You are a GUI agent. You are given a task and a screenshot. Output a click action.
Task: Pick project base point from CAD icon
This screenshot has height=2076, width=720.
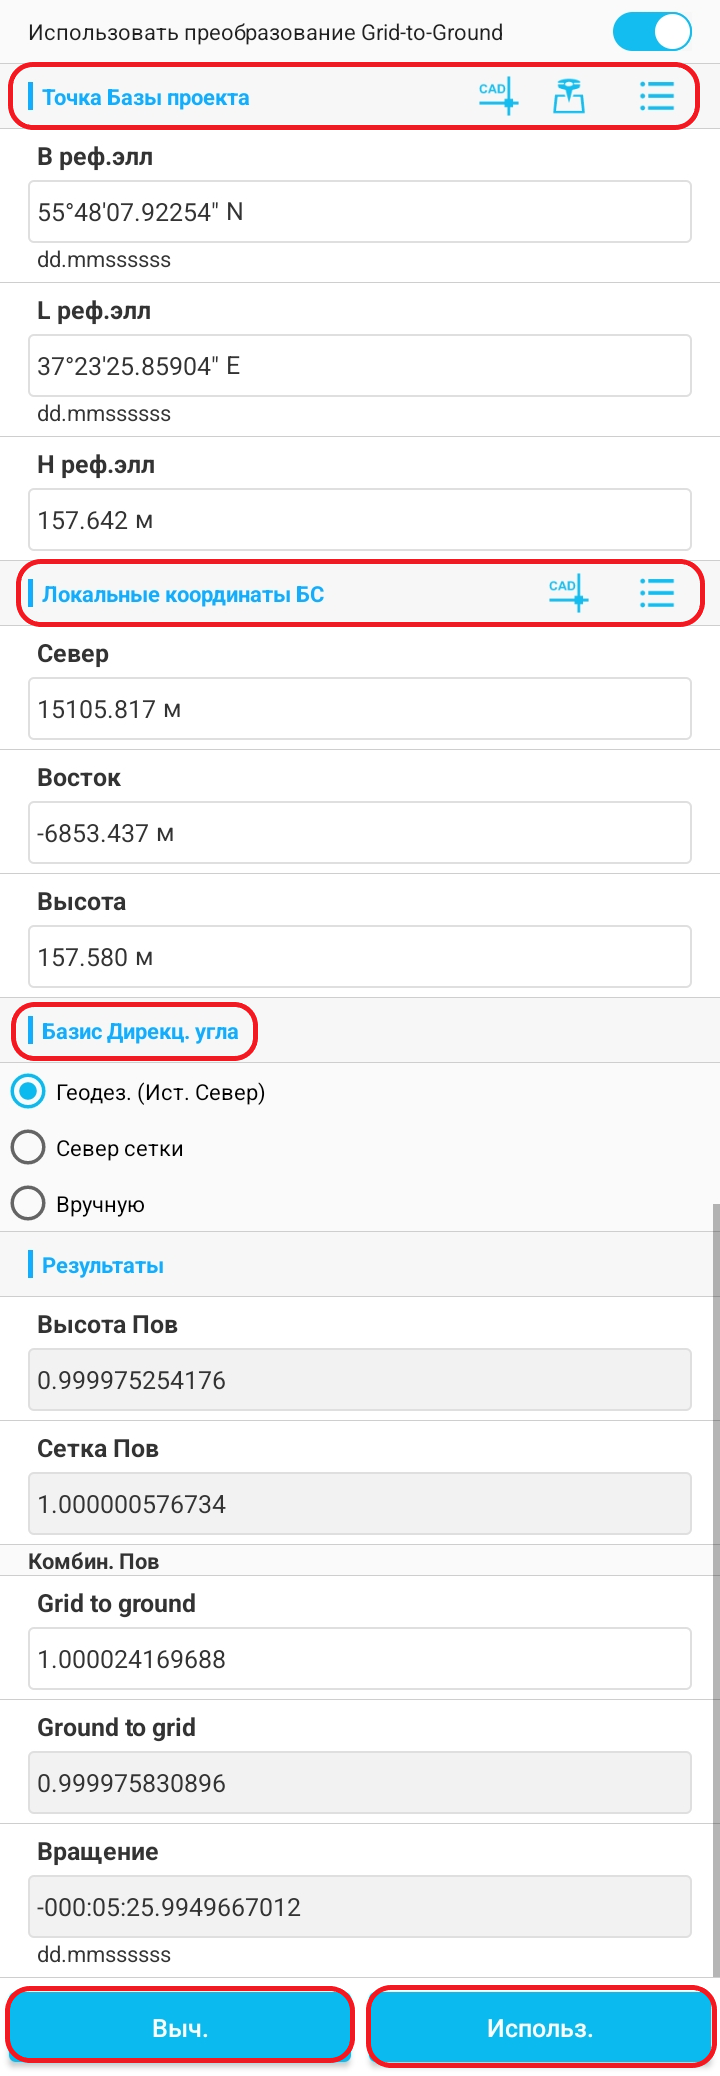click(497, 96)
